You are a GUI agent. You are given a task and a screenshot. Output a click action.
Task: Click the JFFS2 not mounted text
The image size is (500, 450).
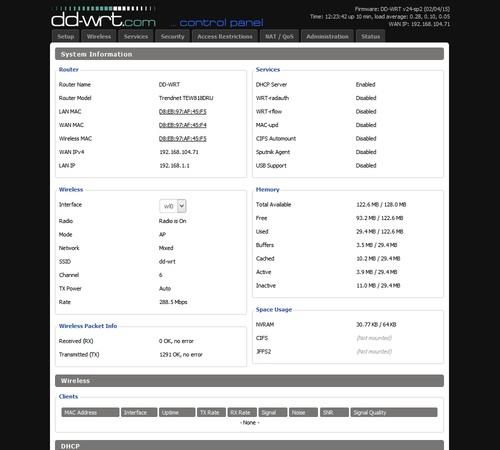(374, 352)
